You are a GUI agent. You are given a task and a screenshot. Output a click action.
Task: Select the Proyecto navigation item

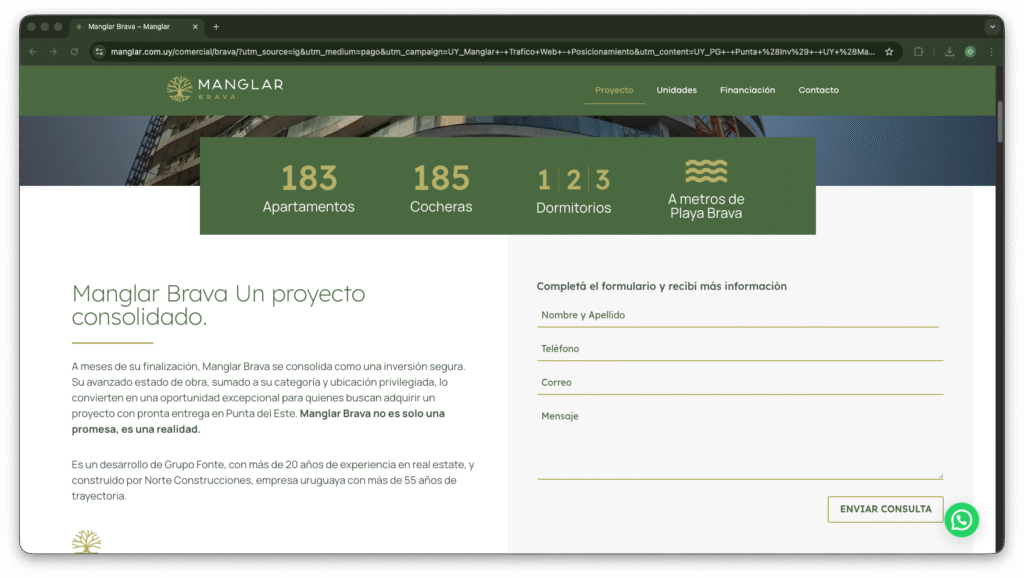pyautogui.click(x=614, y=90)
